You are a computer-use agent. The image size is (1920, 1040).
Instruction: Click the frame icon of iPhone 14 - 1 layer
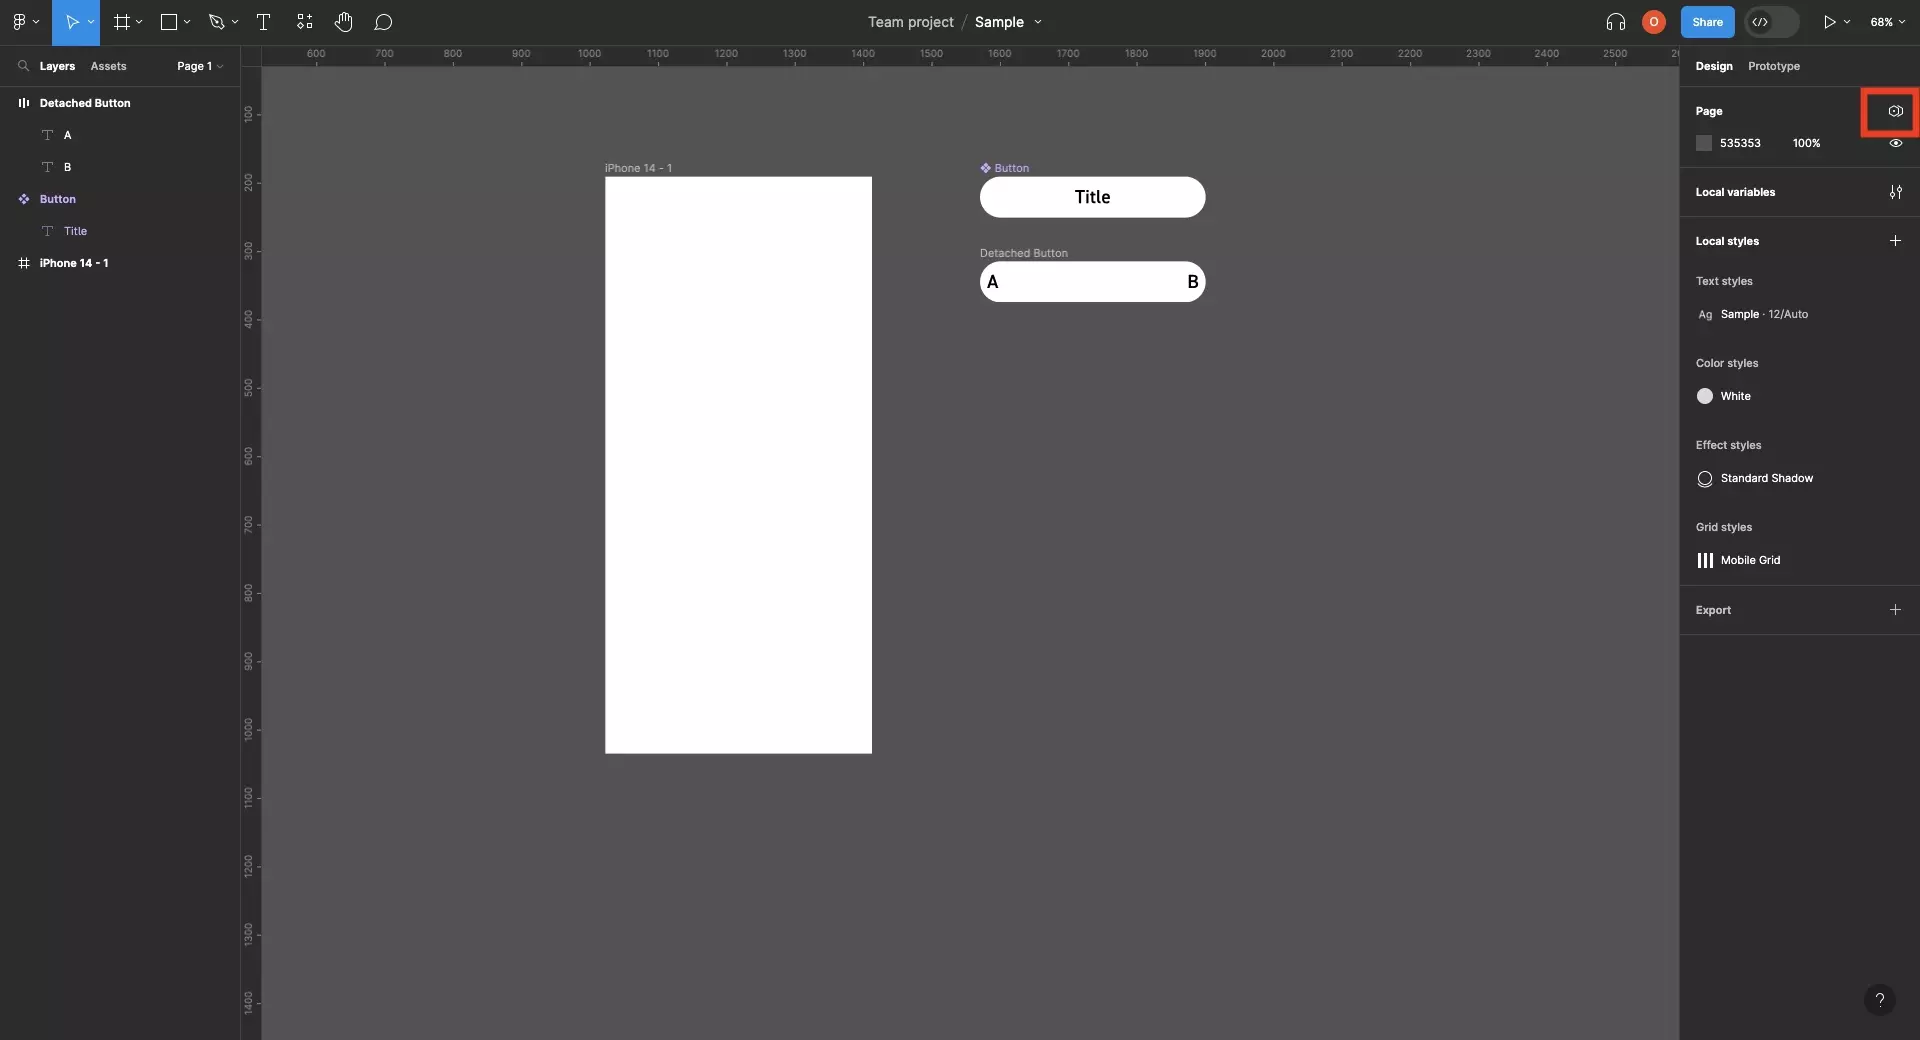tap(24, 263)
